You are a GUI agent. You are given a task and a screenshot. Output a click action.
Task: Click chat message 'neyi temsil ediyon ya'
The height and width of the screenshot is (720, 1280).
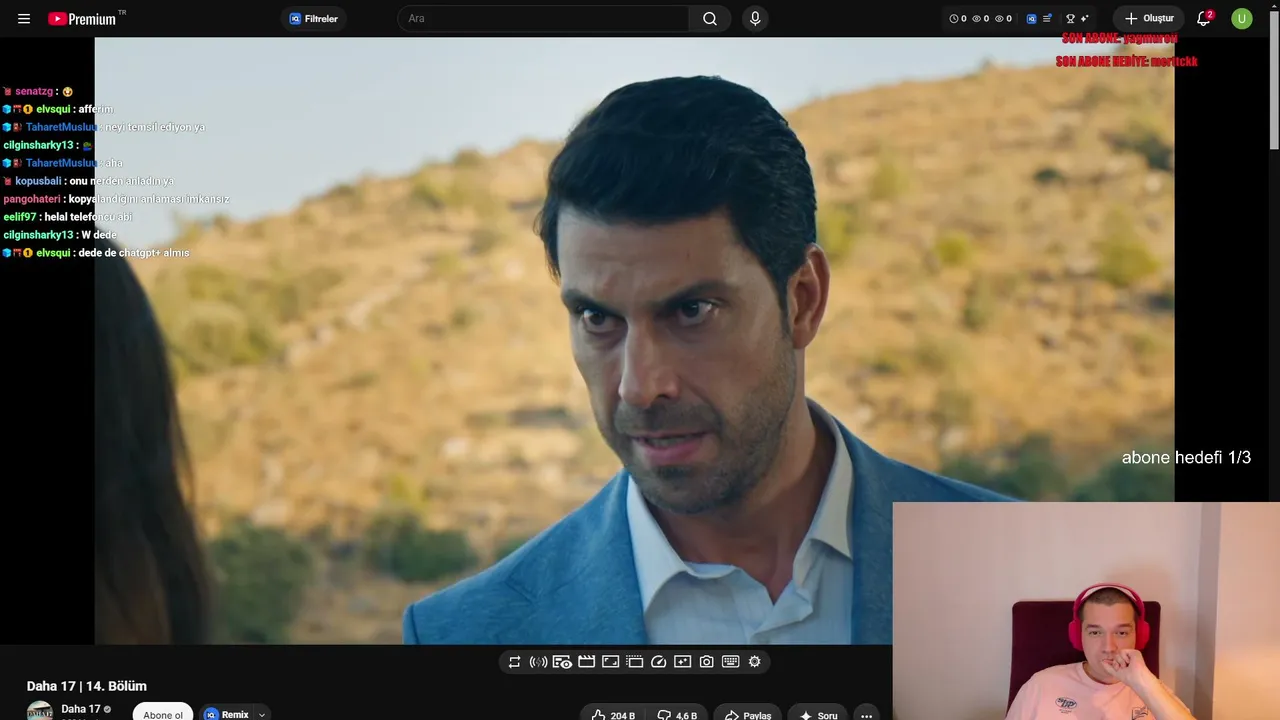click(155, 127)
